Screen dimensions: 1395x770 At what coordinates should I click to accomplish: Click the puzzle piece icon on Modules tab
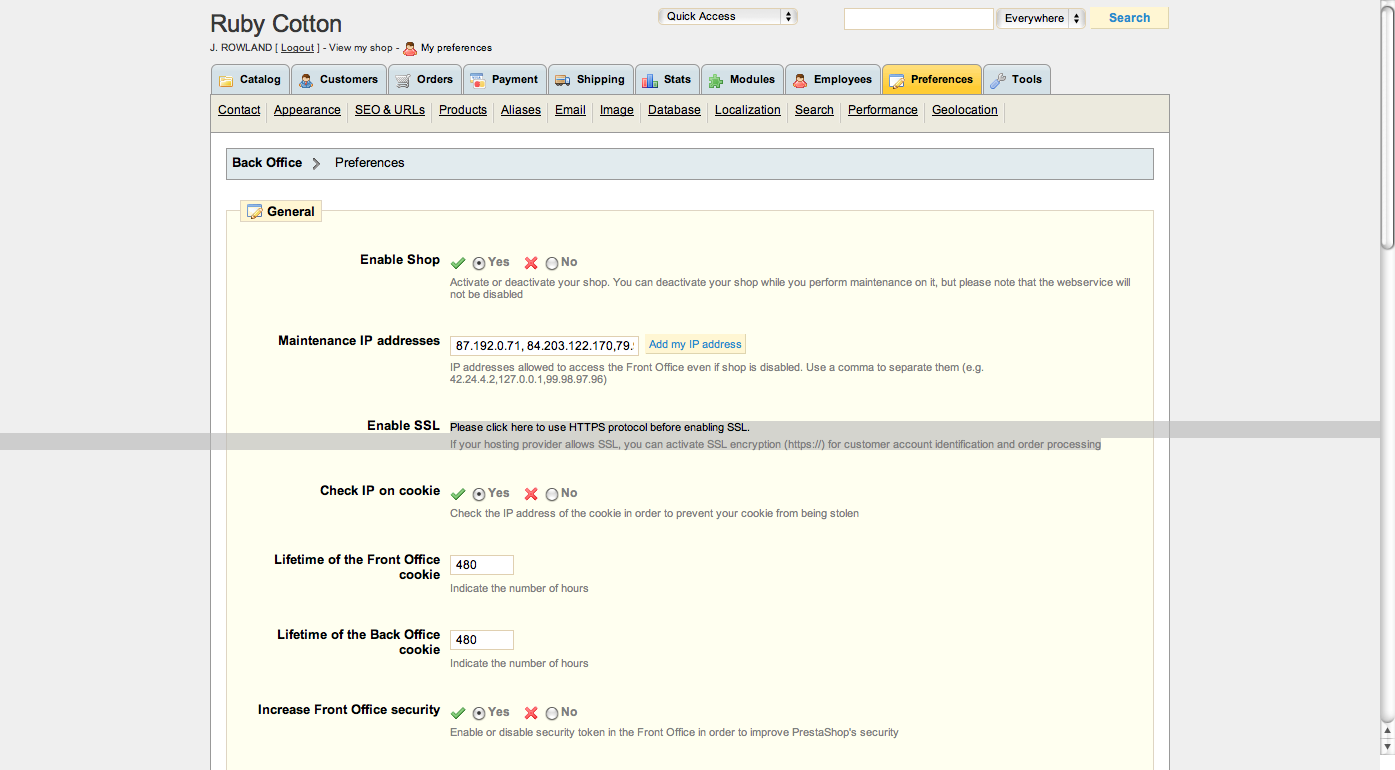tap(716, 80)
